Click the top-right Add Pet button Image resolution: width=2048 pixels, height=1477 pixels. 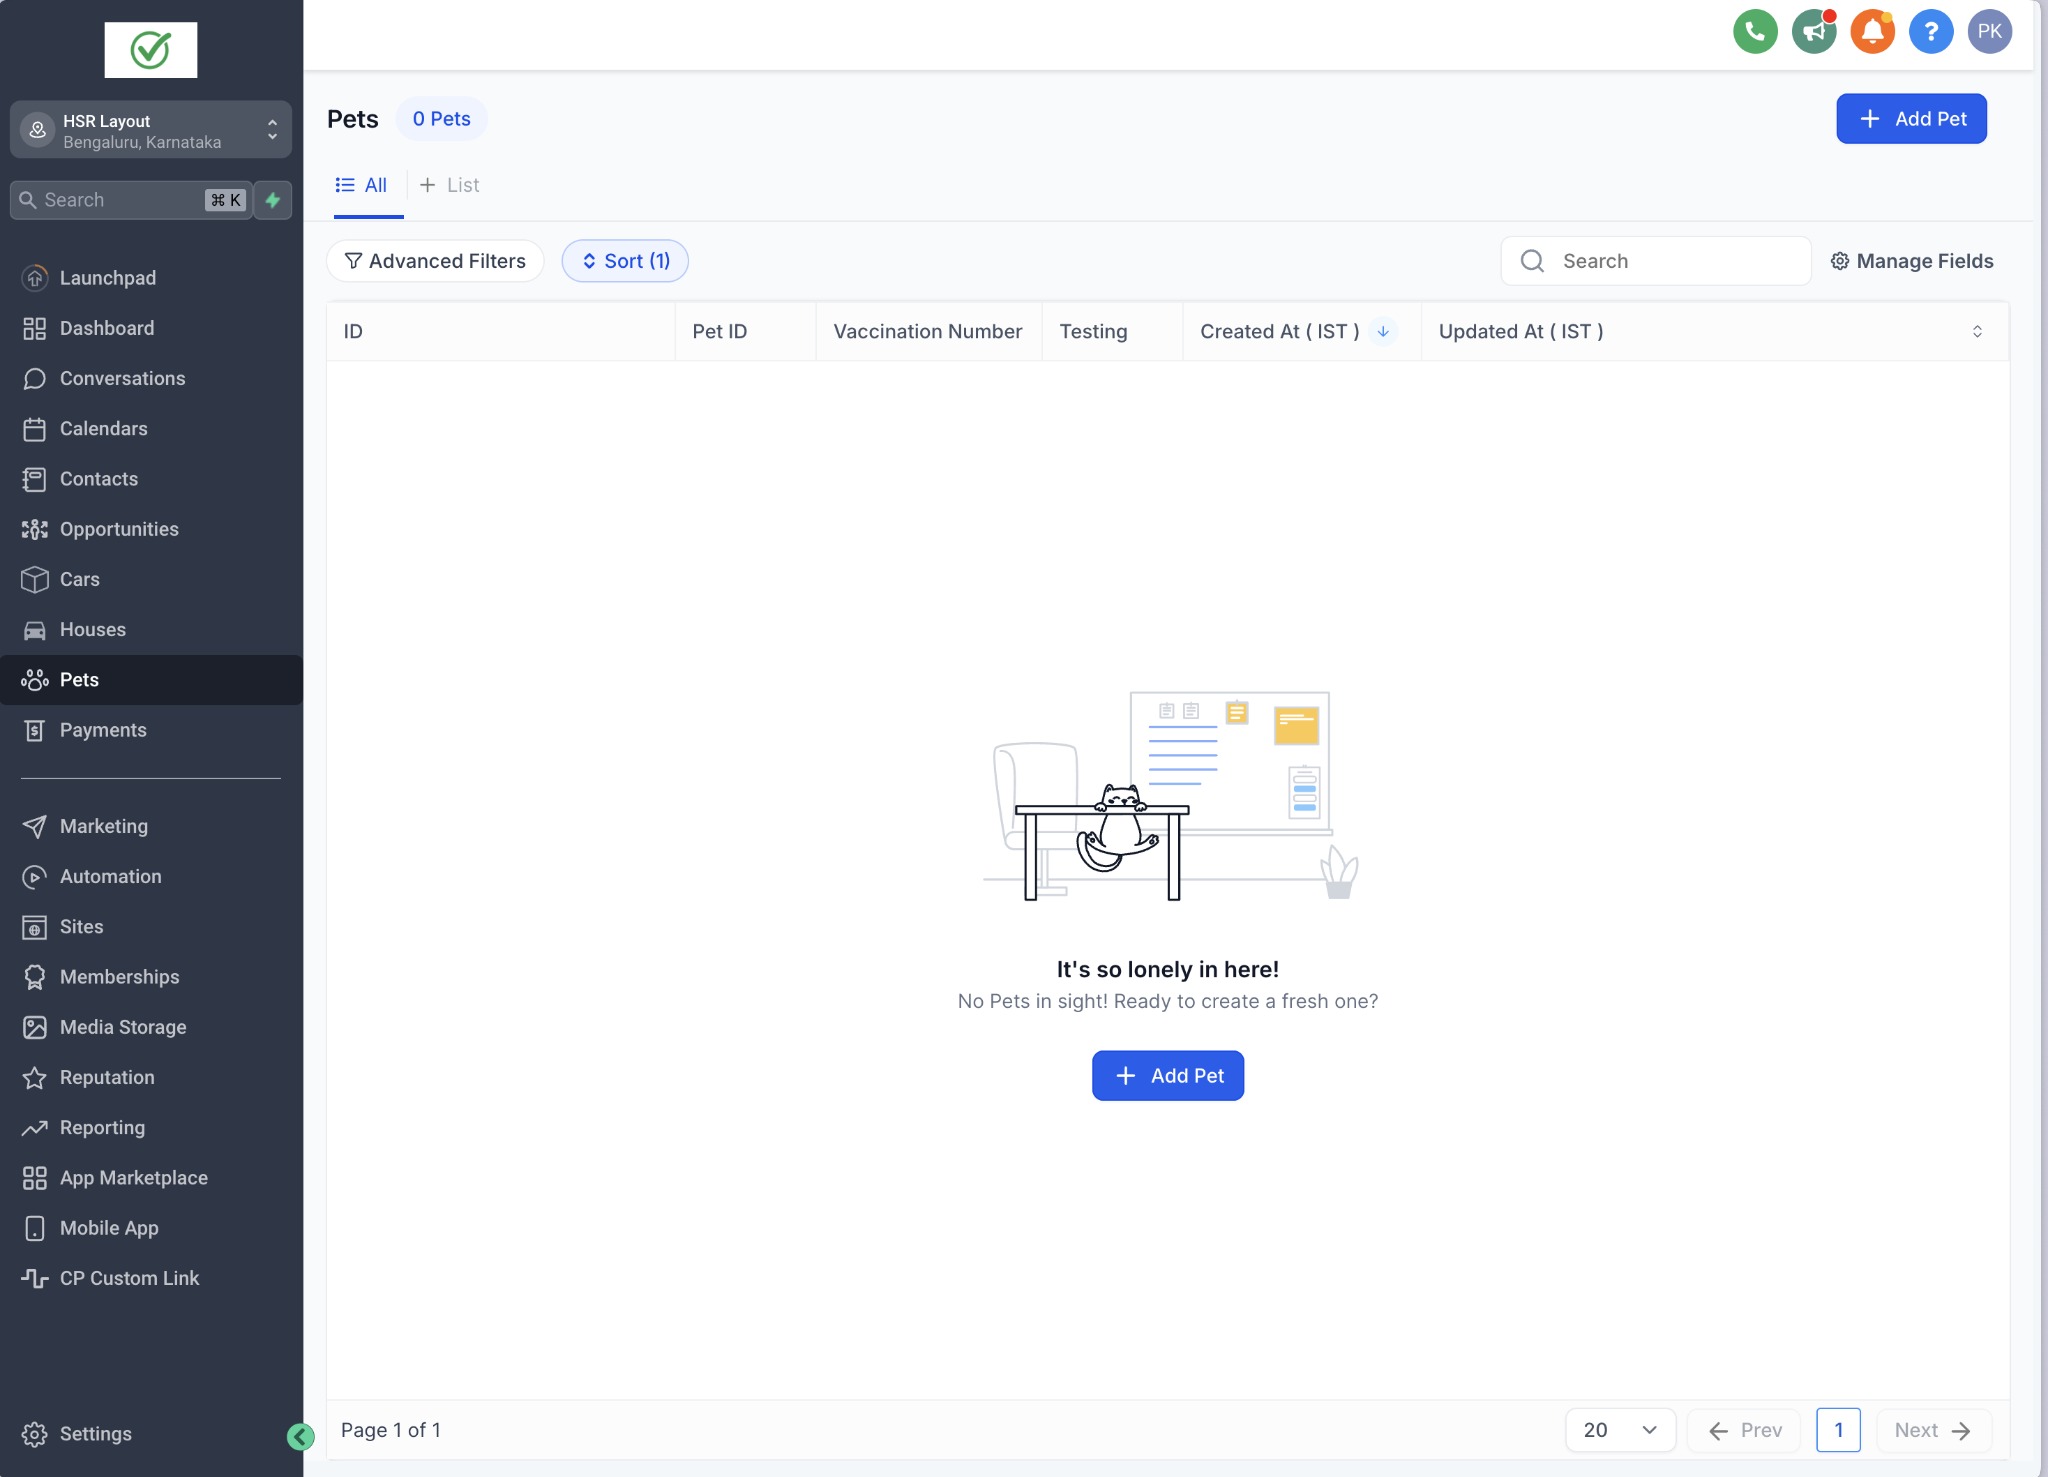1911,119
